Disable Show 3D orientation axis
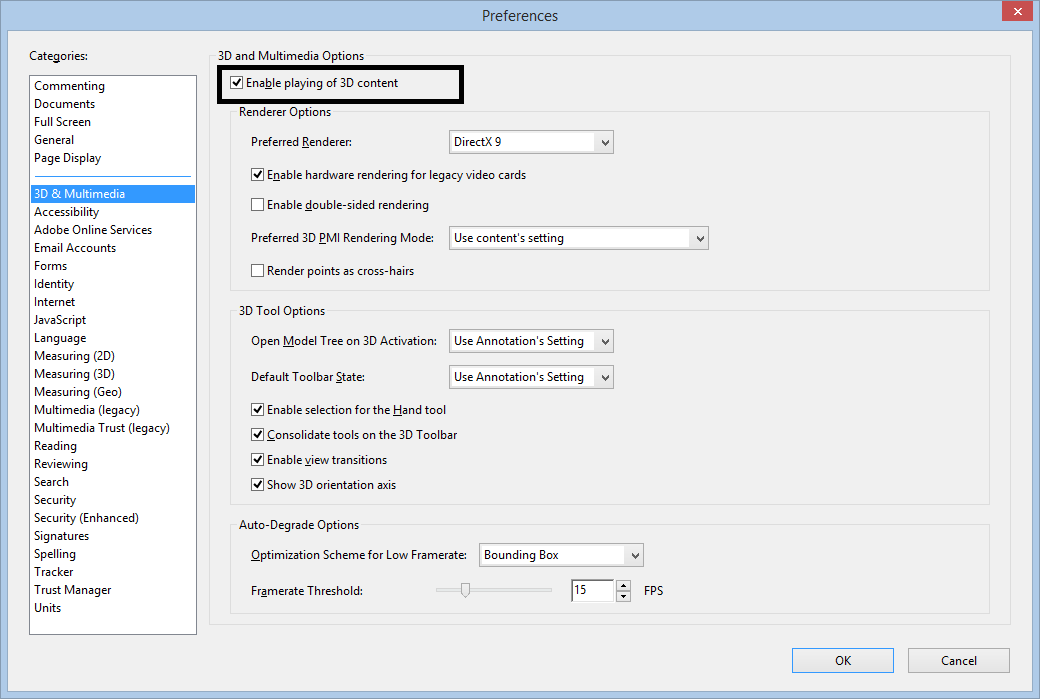This screenshot has height=699, width=1040. (258, 485)
